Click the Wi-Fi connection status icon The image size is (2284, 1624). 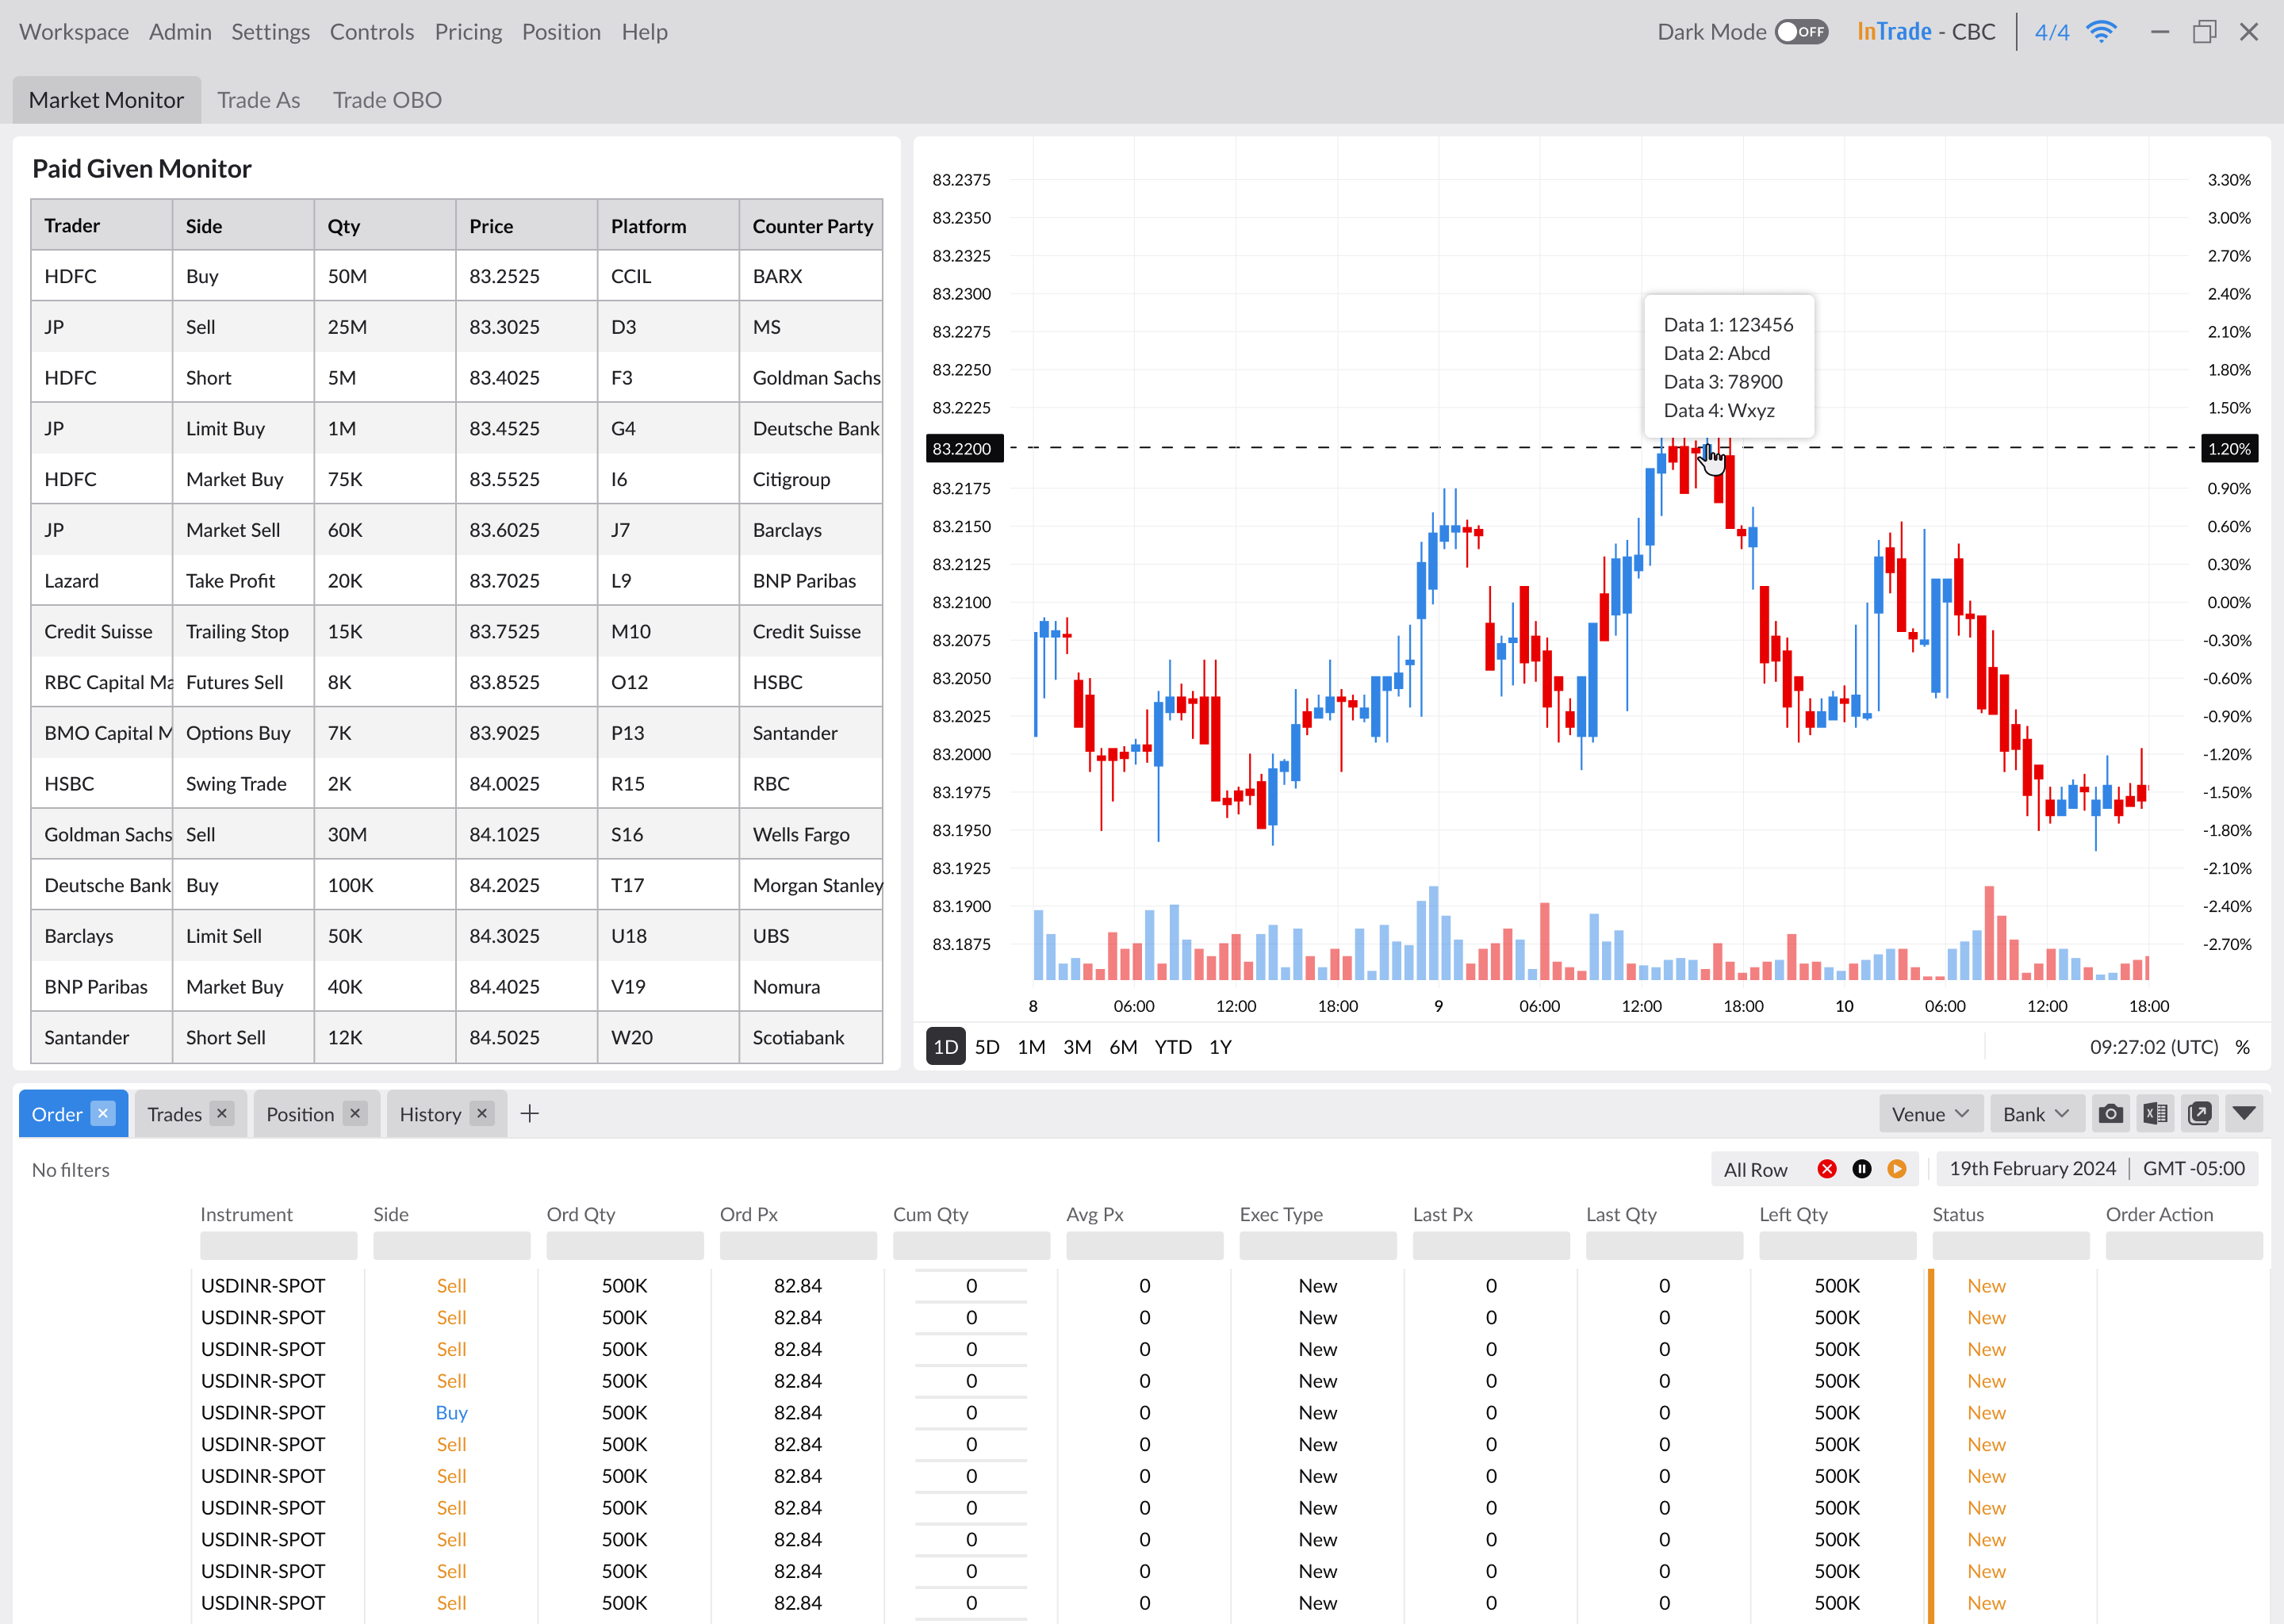(2101, 32)
